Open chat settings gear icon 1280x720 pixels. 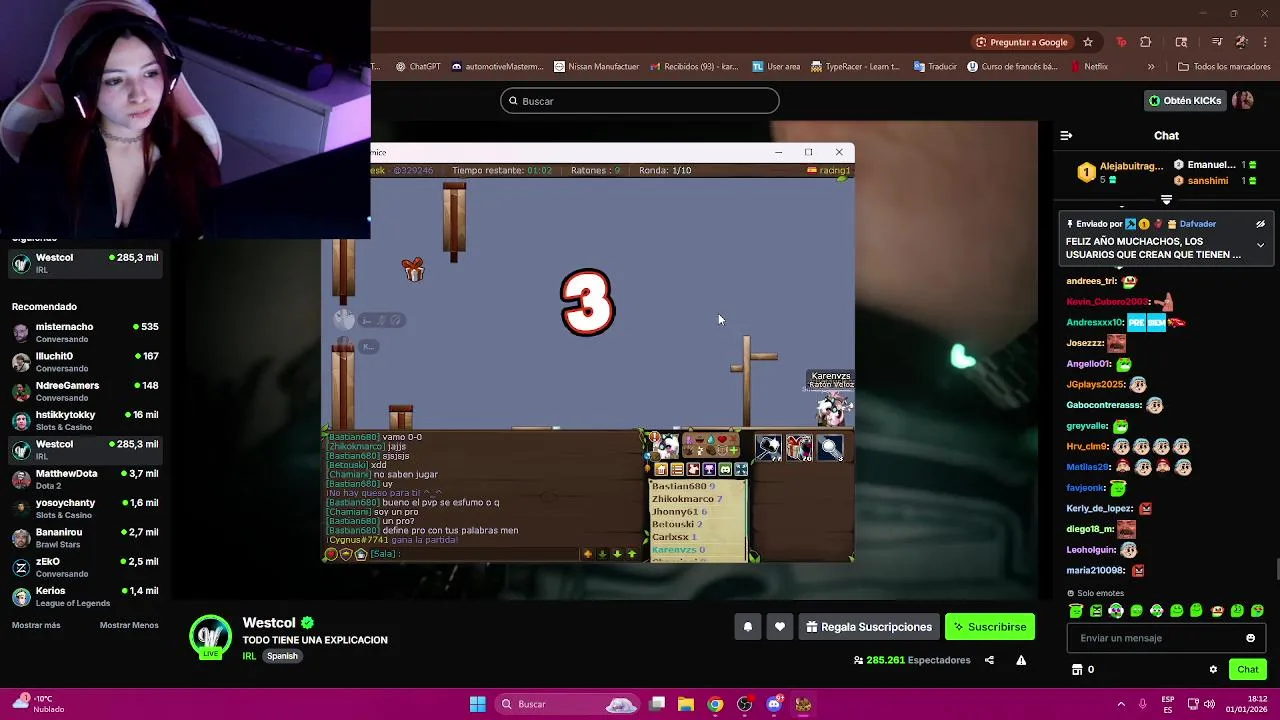(x=1213, y=670)
